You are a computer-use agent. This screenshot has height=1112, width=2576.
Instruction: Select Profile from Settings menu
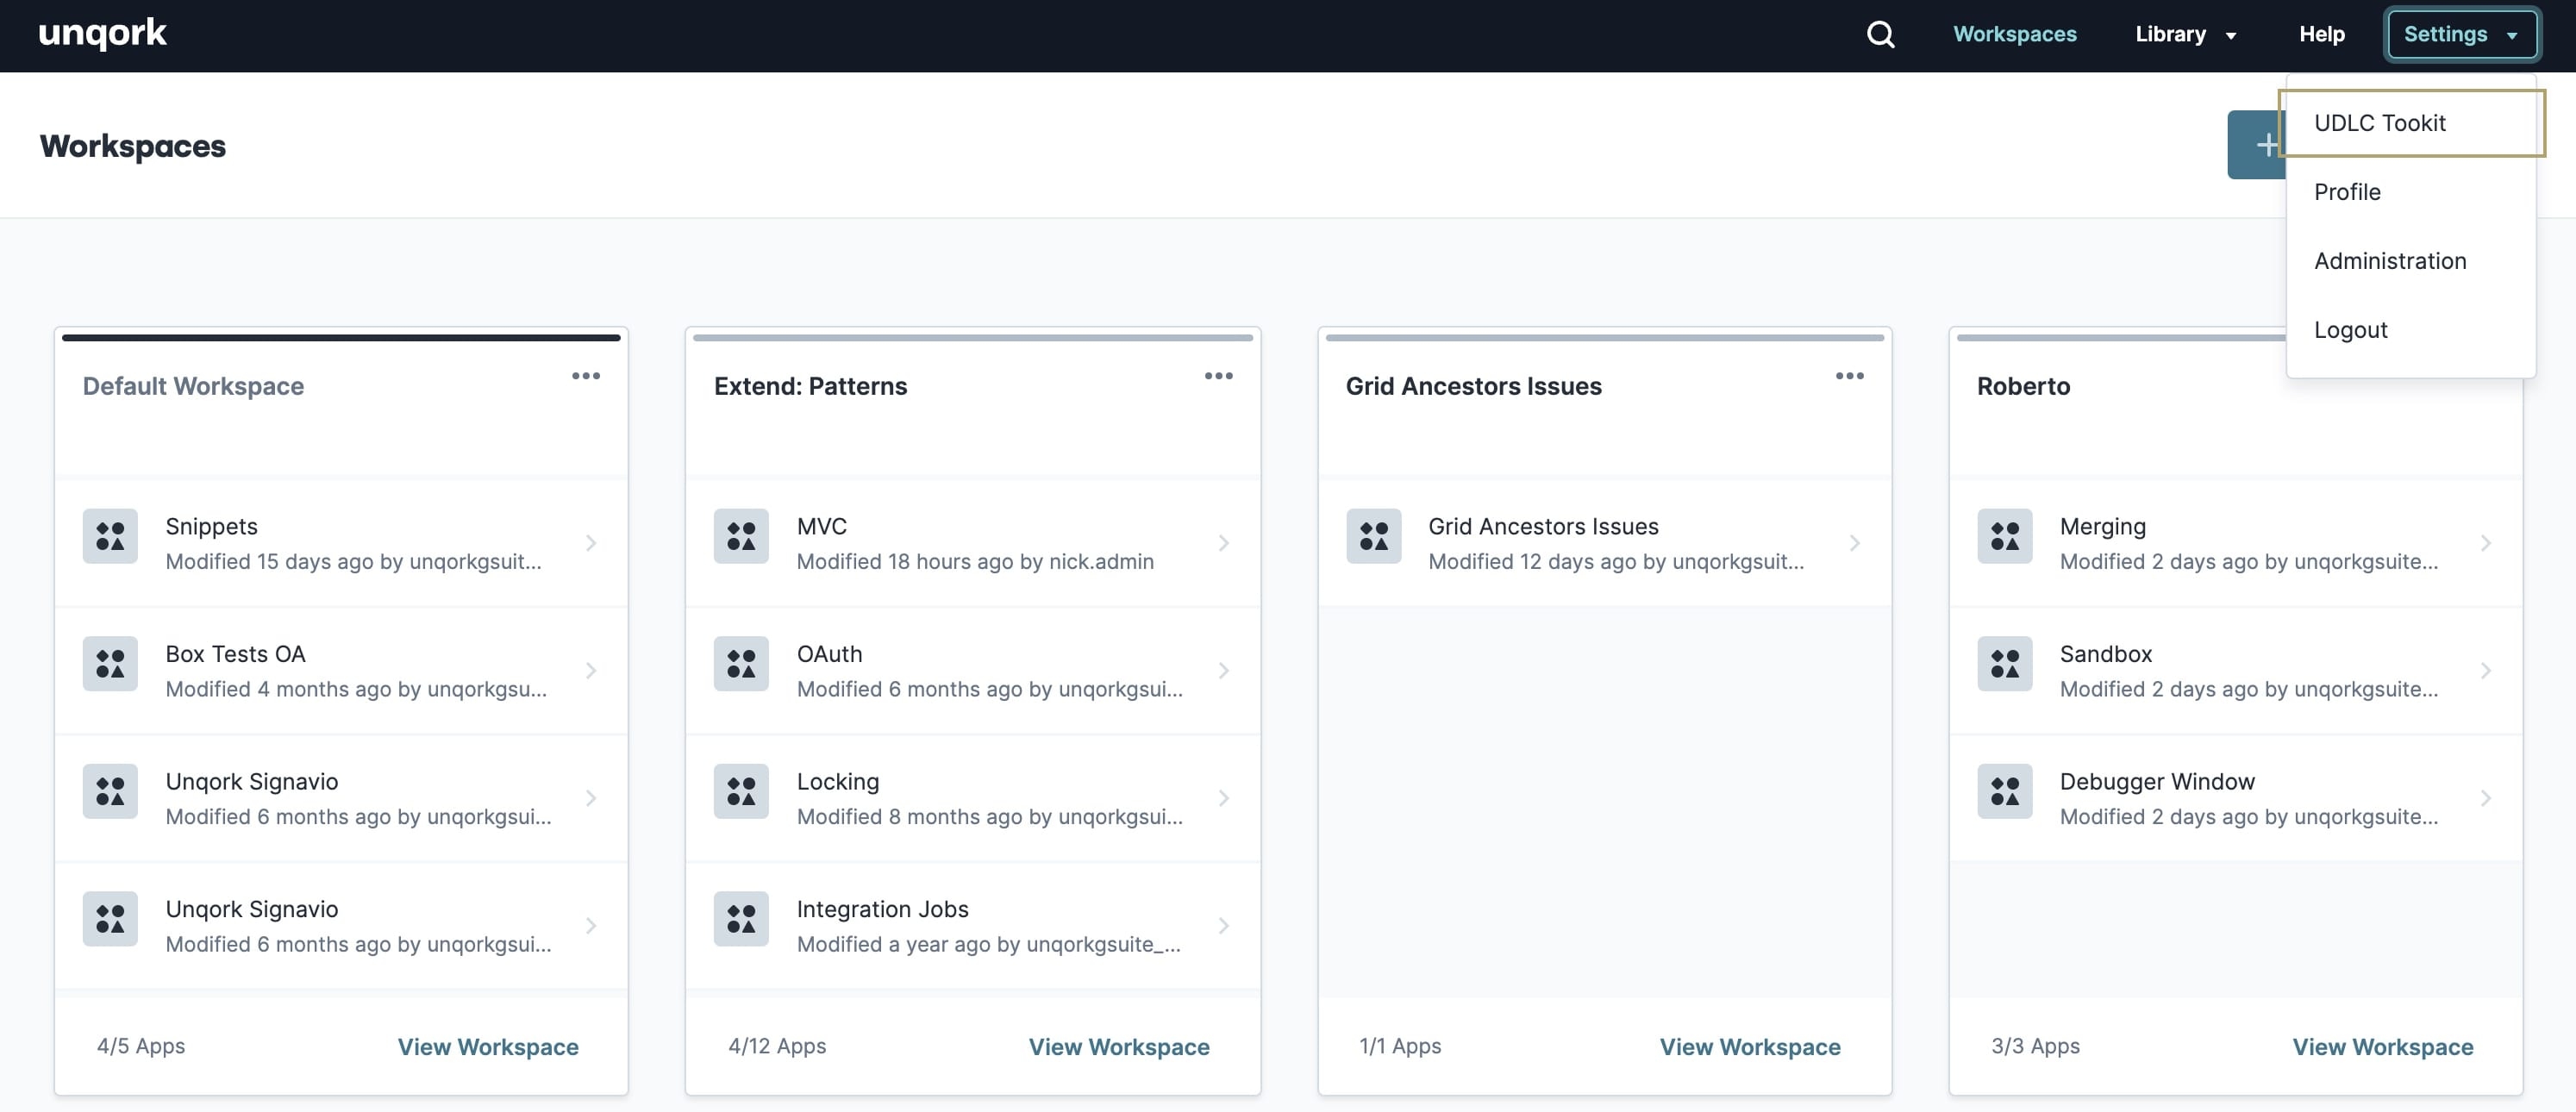pyautogui.click(x=2411, y=192)
